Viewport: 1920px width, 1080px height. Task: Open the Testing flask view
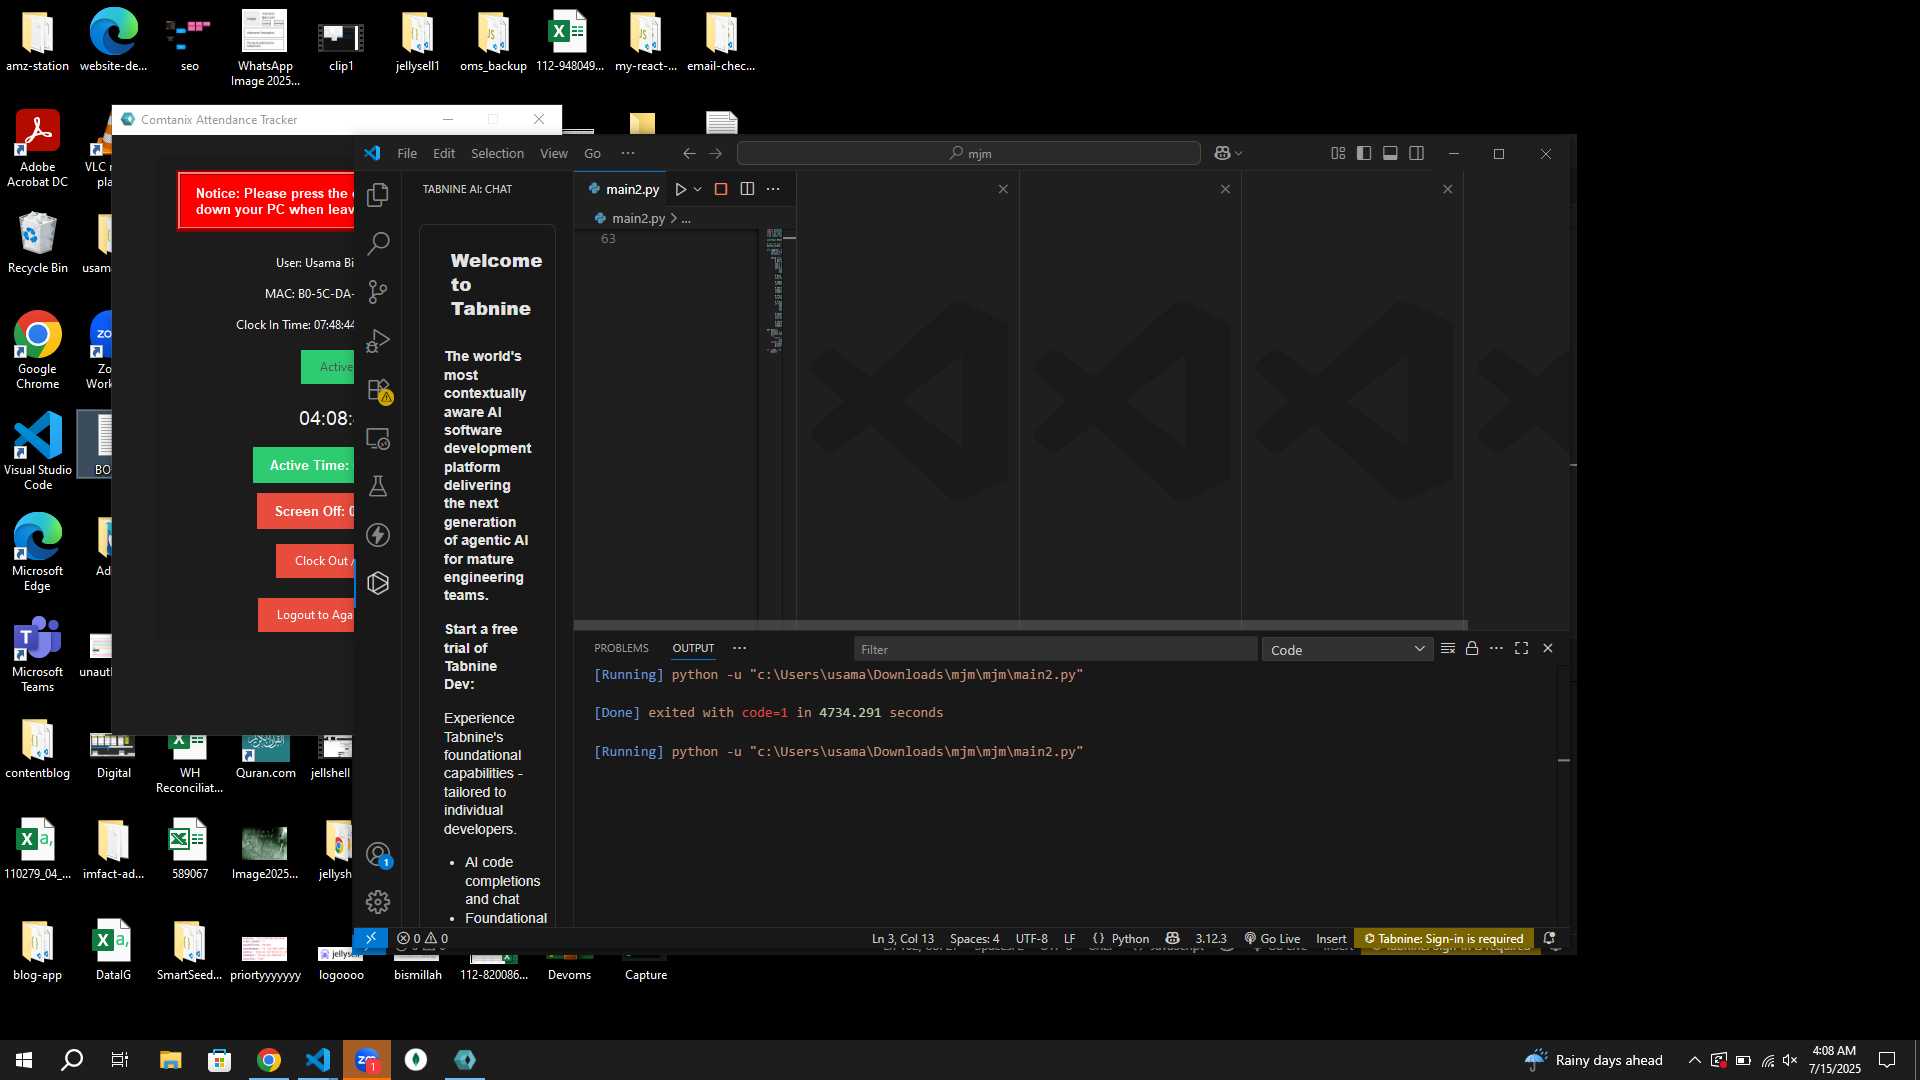tap(378, 486)
